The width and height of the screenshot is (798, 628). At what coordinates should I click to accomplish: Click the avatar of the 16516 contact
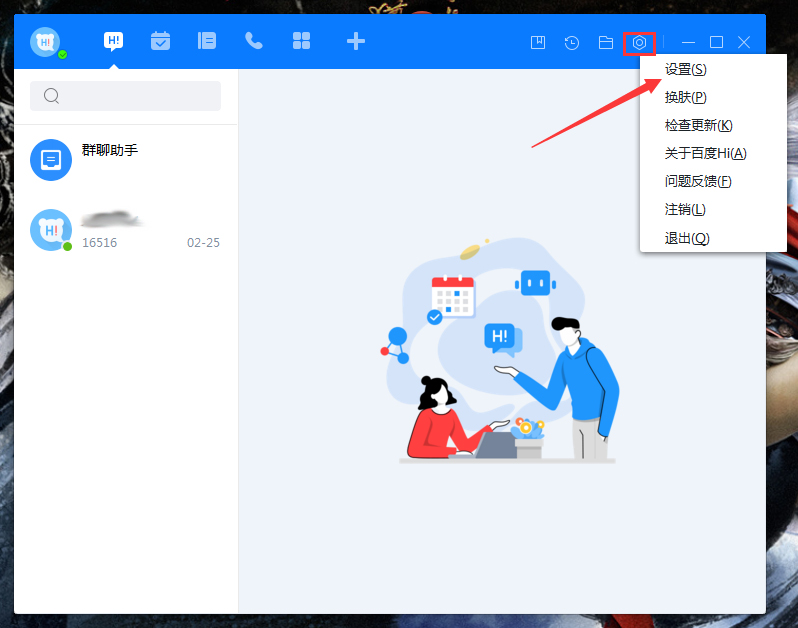[x=51, y=230]
